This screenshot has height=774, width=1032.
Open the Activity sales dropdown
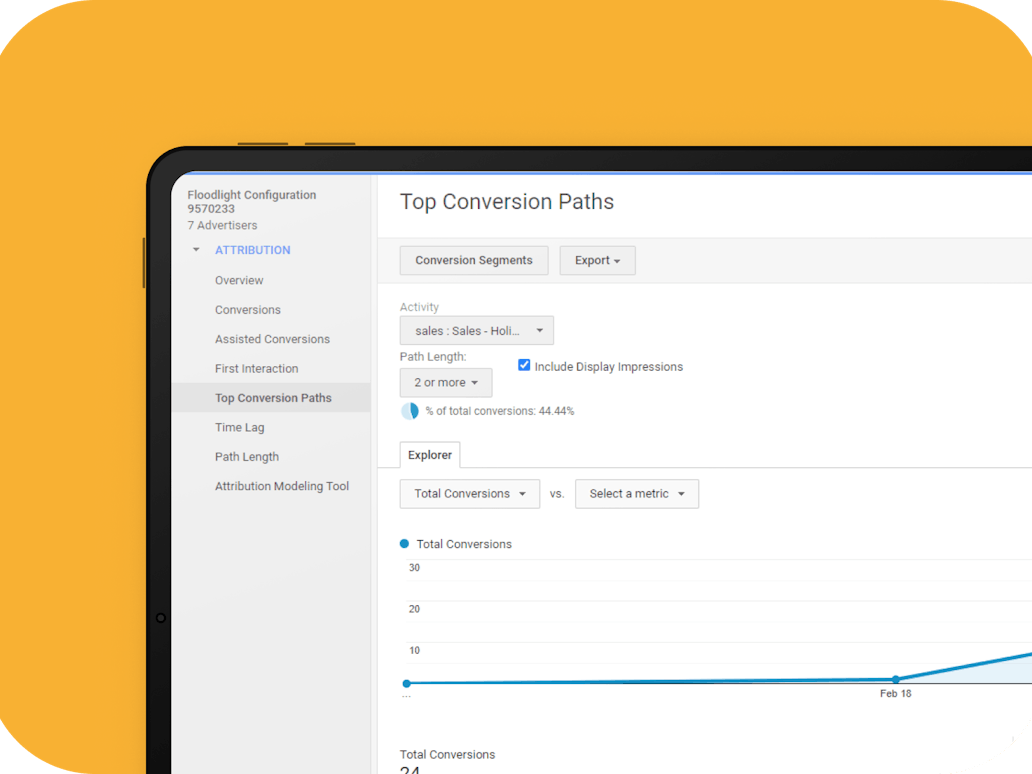(x=477, y=330)
